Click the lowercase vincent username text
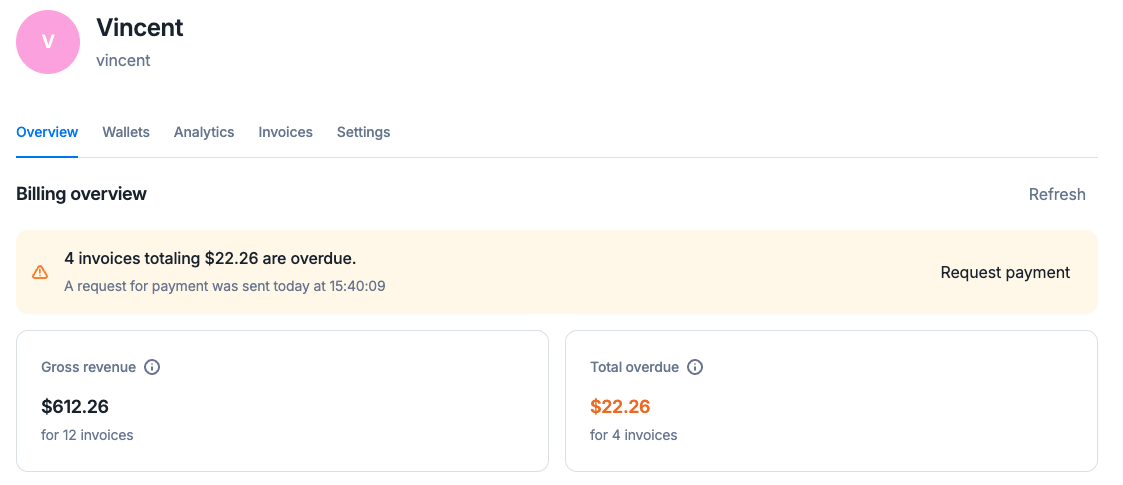Screen dimensions: 1123x485 tap(123, 60)
